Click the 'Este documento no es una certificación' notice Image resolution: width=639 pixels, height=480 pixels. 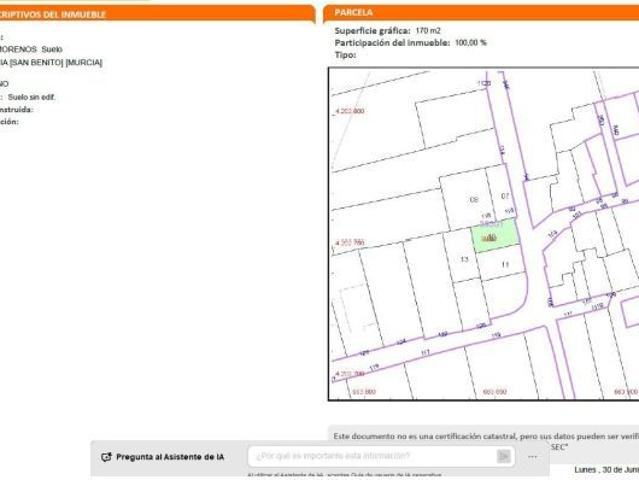[486, 436]
